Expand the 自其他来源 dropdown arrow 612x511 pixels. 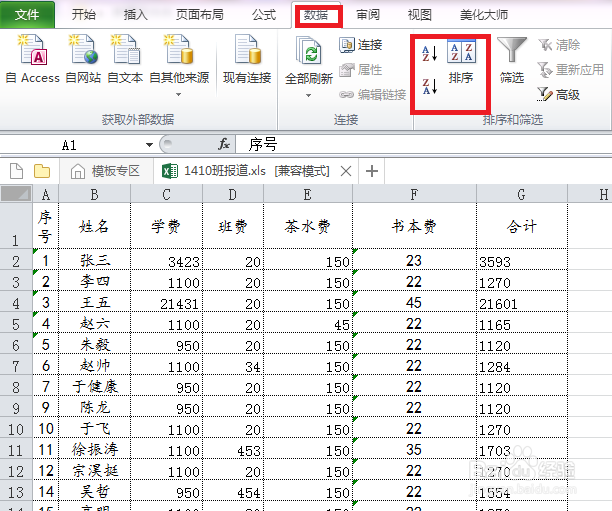click(178, 94)
